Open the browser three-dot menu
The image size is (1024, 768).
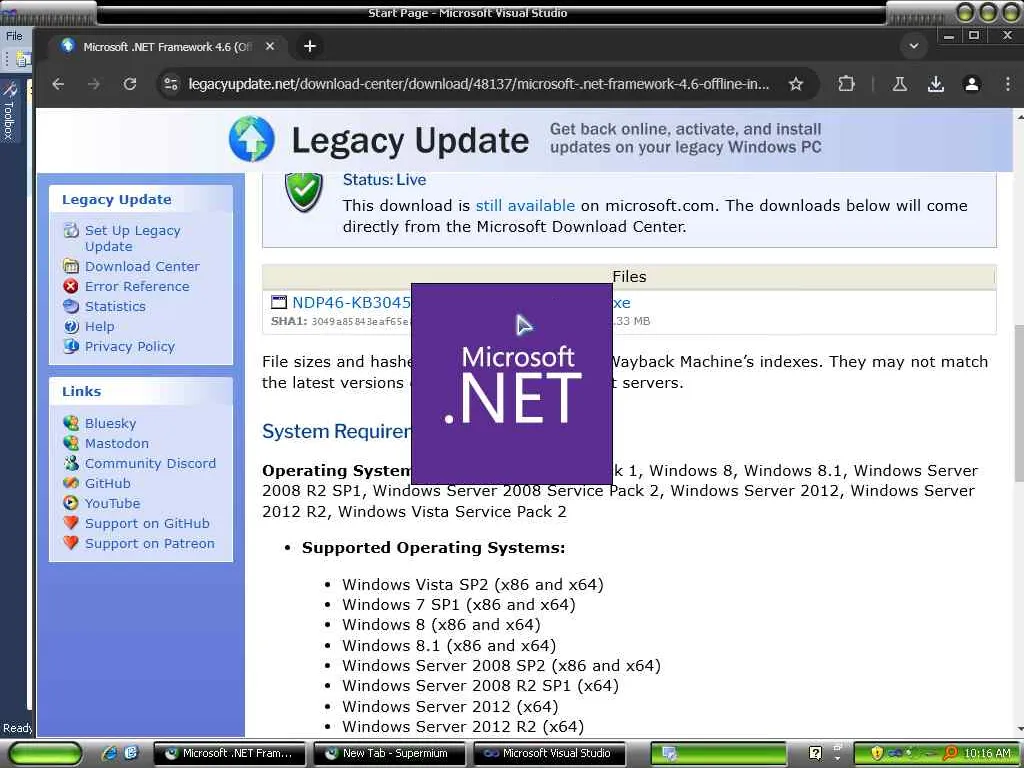click(x=1008, y=84)
